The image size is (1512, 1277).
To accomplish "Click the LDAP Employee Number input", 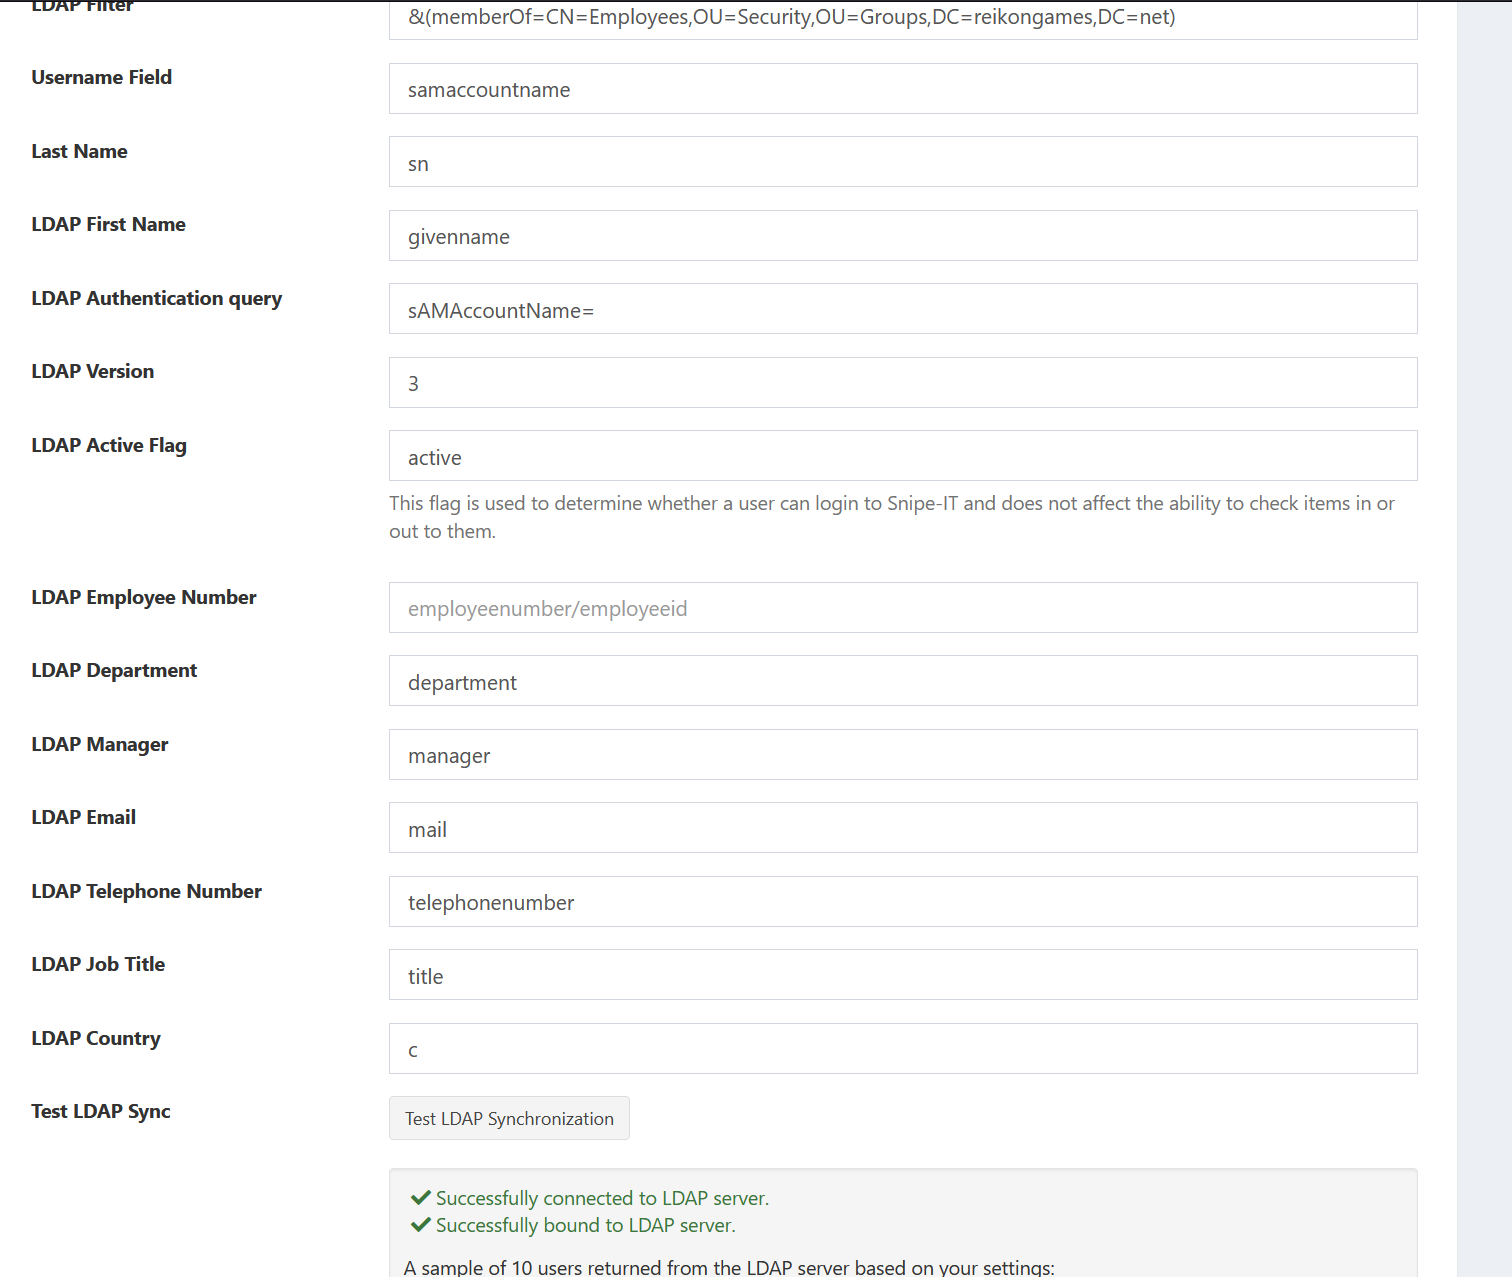I will pos(903,608).
